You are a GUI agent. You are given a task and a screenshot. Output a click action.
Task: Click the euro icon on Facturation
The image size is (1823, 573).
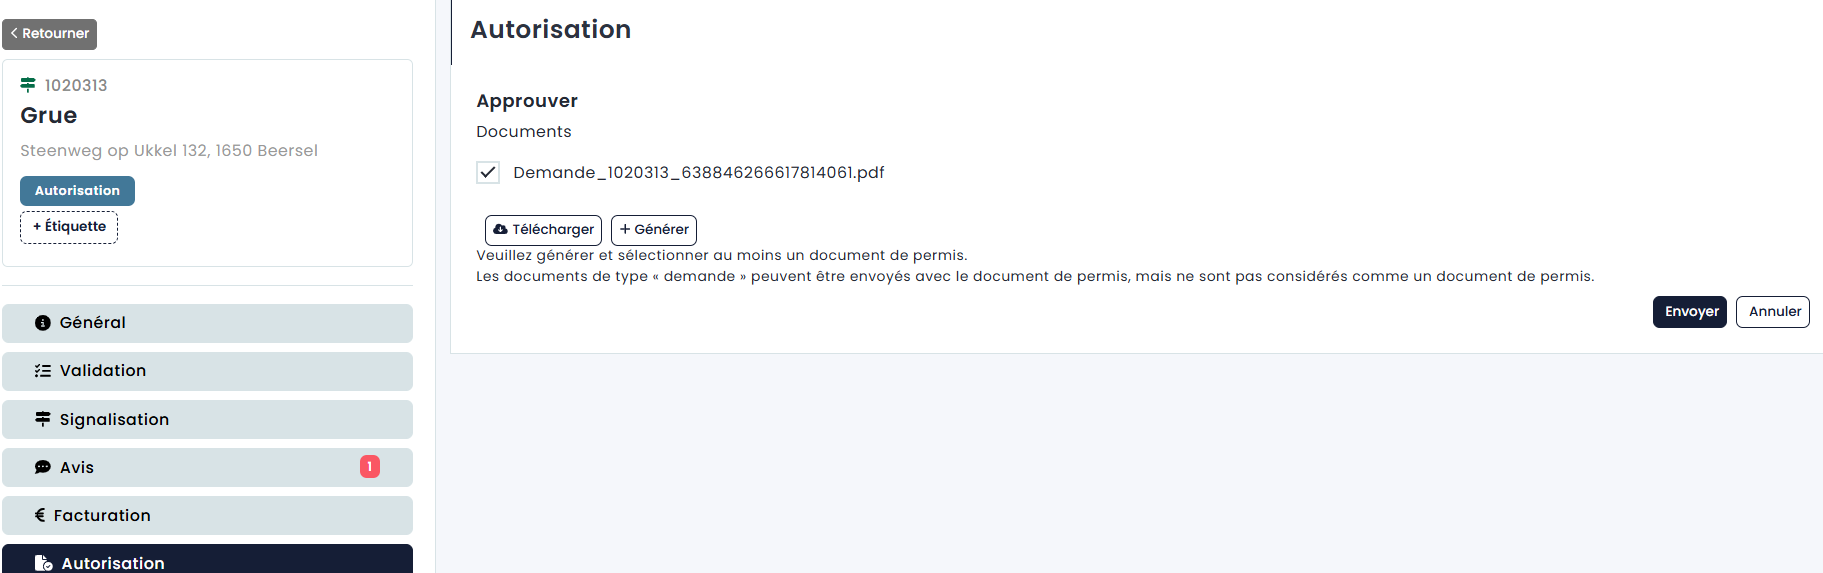pyautogui.click(x=40, y=515)
